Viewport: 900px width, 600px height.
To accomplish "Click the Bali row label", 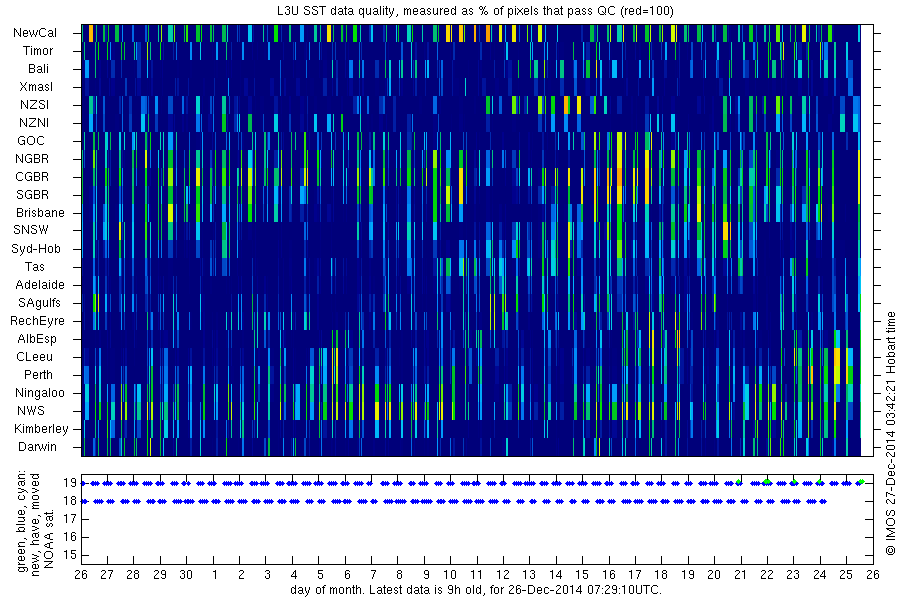I will coord(38,69).
